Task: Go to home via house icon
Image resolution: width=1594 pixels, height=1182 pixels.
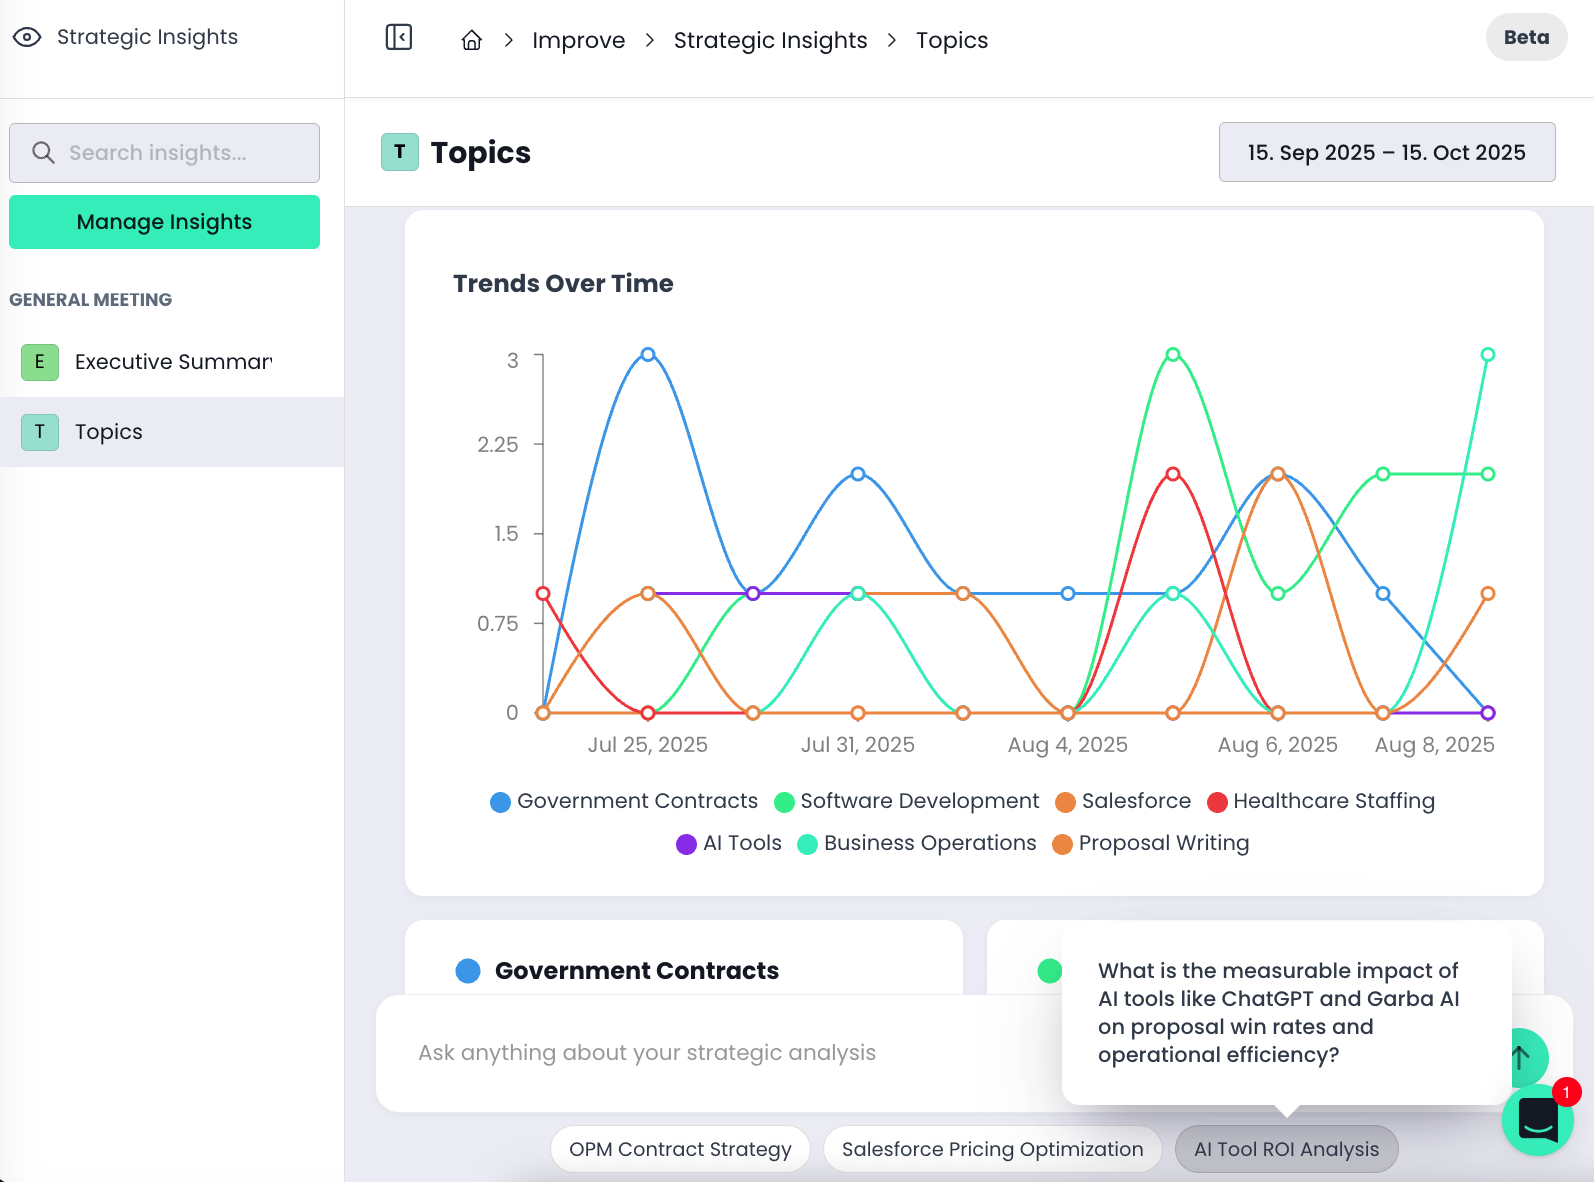Action: (472, 40)
